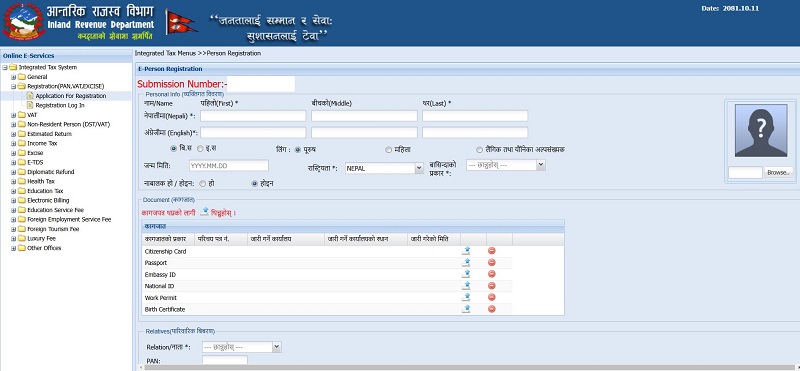This screenshot has height=371, width=800.
Task: Select हो for the minor question
Action: coord(203,183)
